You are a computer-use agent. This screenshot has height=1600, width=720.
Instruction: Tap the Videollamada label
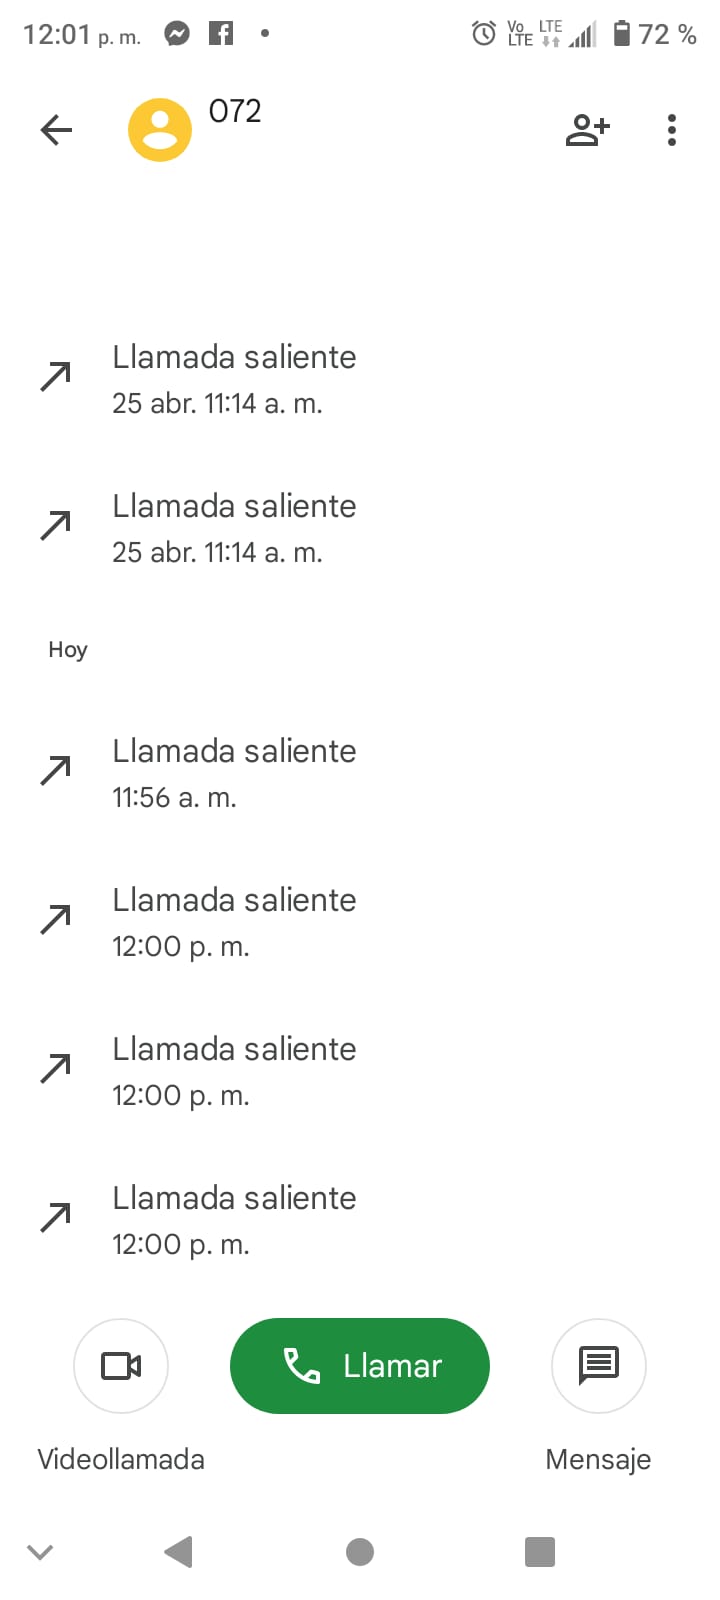(x=121, y=1459)
